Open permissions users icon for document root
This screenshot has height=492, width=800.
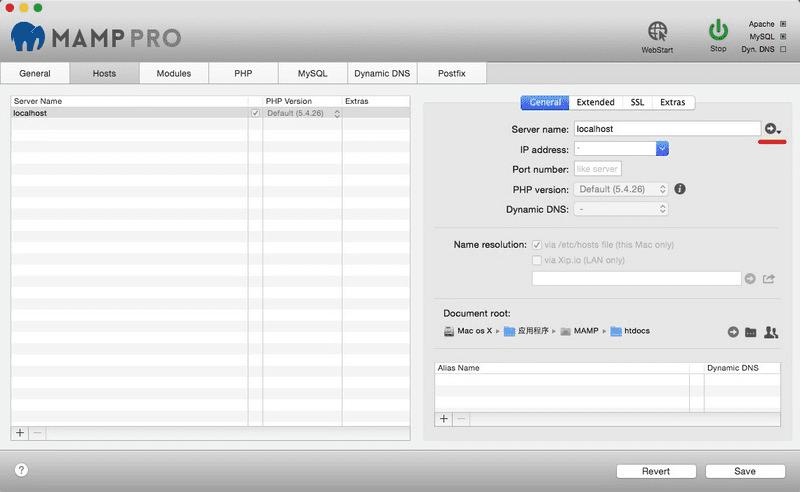(770, 332)
